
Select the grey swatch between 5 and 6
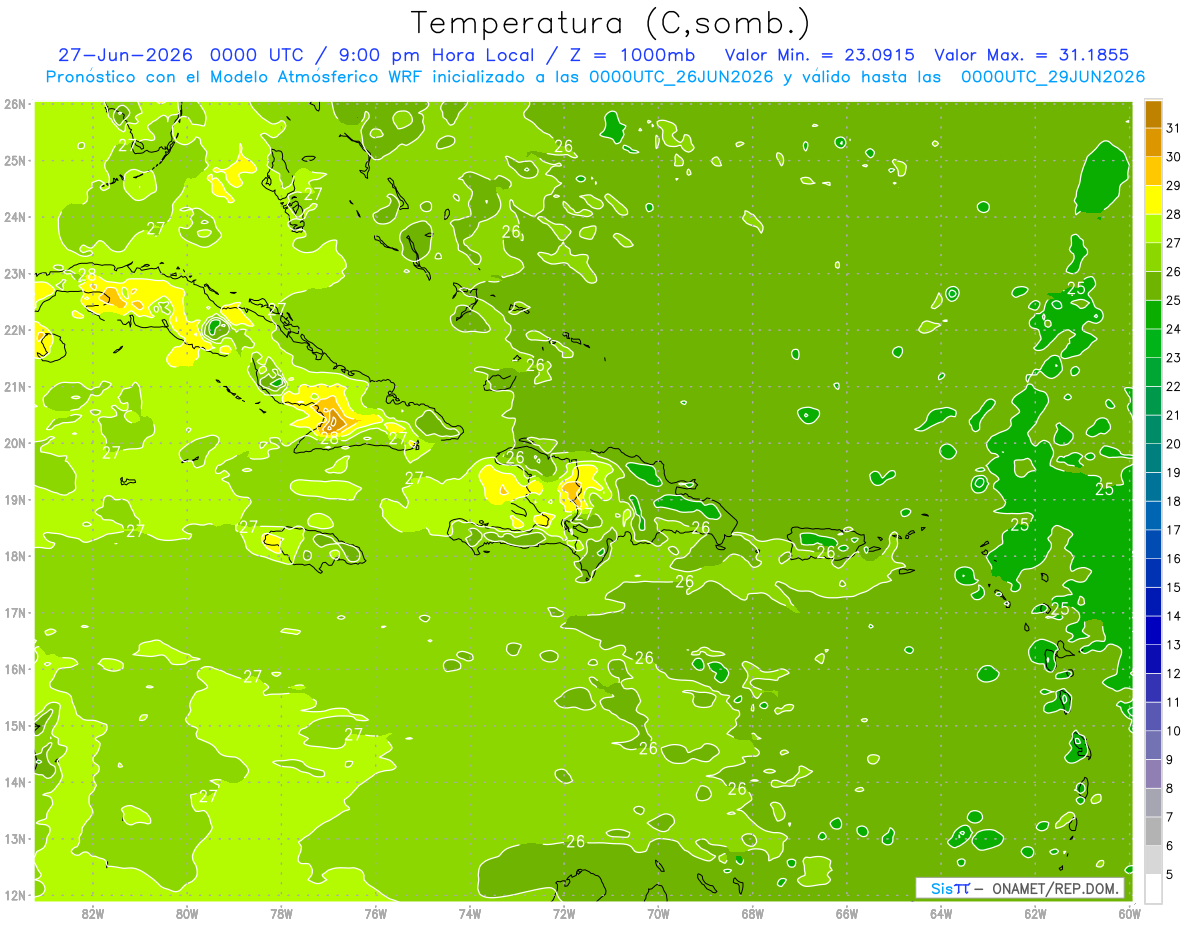[x=1152, y=860]
